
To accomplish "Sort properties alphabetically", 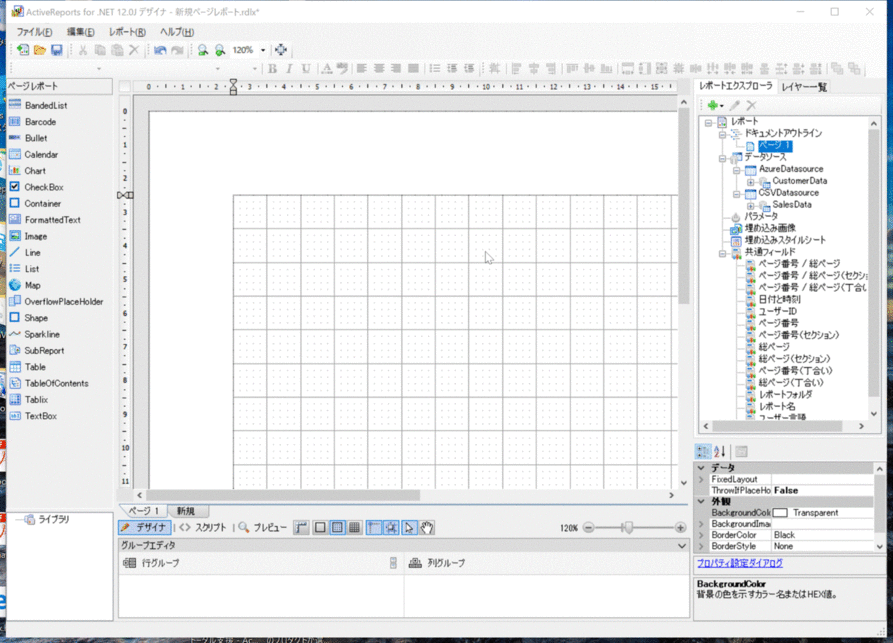I will [x=720, y=452].
